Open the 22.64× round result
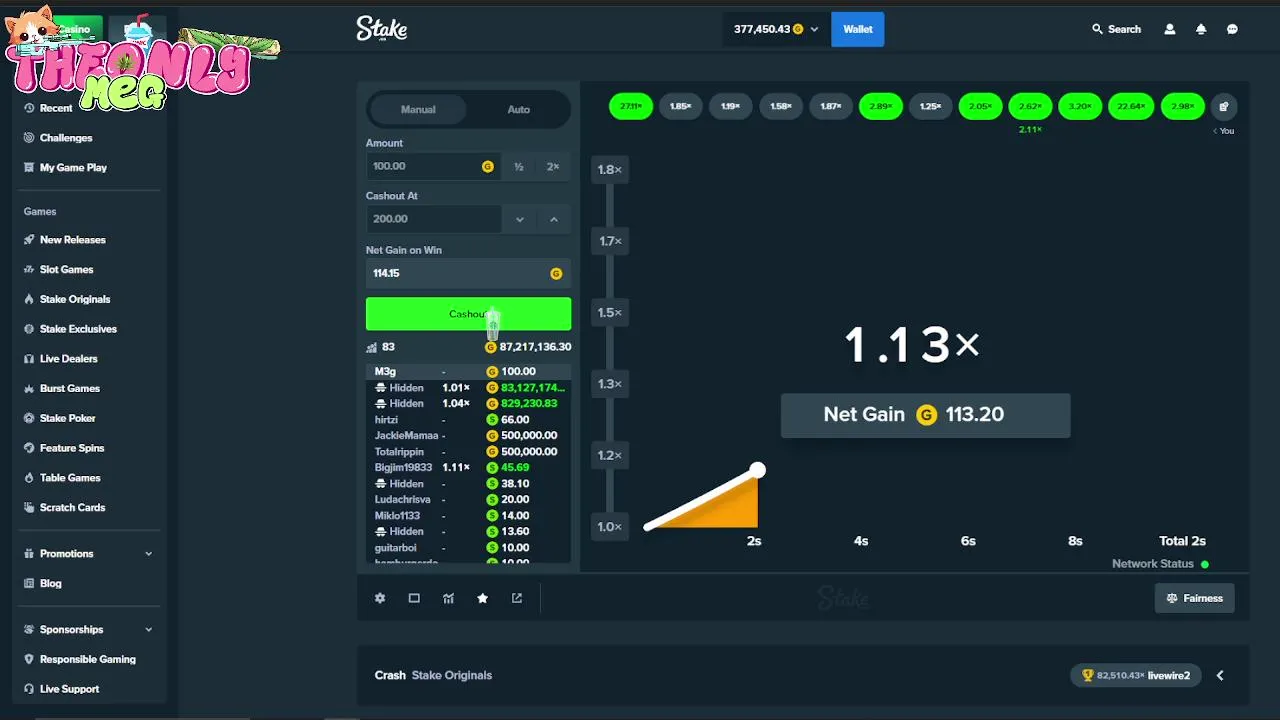The height and width of the screenshot is (720, 1280). 1131,106
